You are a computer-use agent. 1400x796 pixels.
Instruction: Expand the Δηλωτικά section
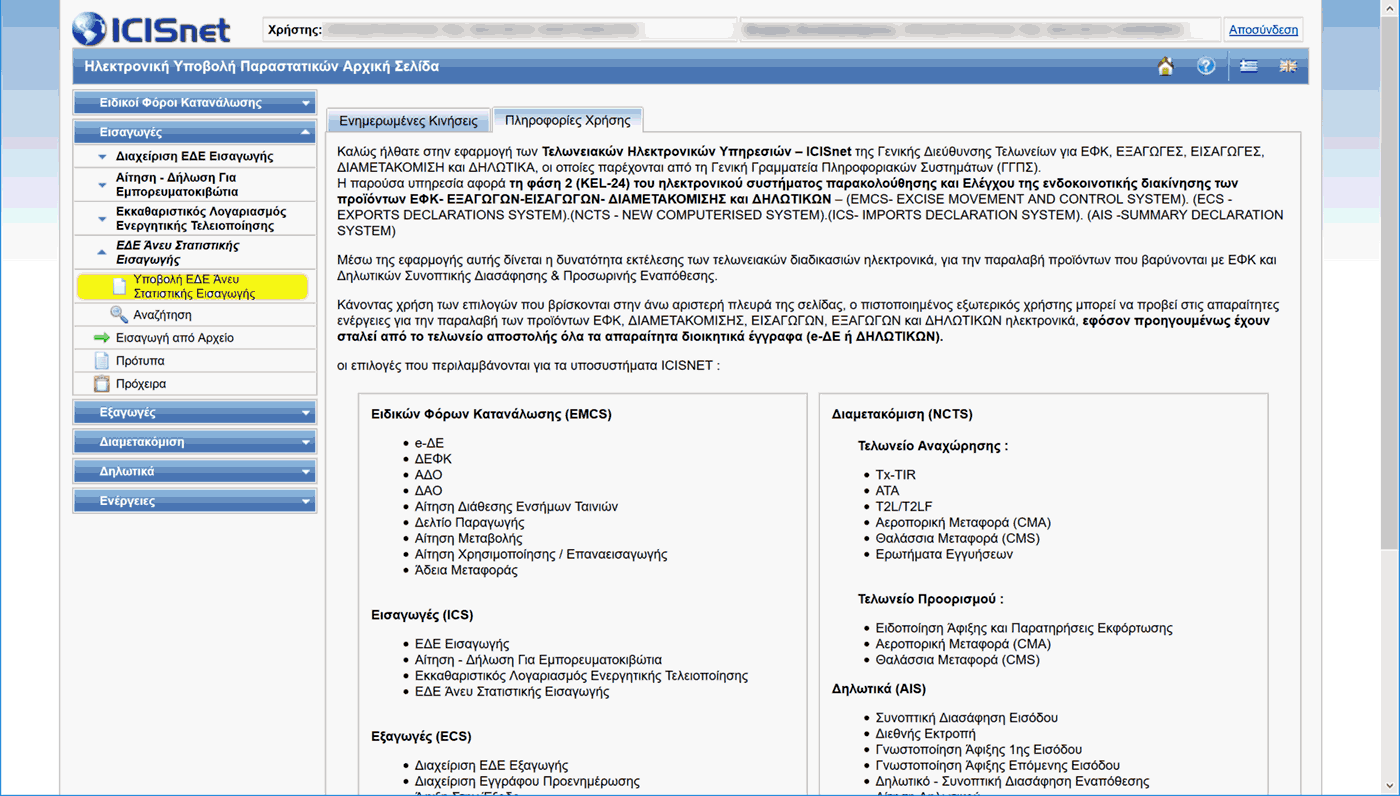click(x=195, y=471)
